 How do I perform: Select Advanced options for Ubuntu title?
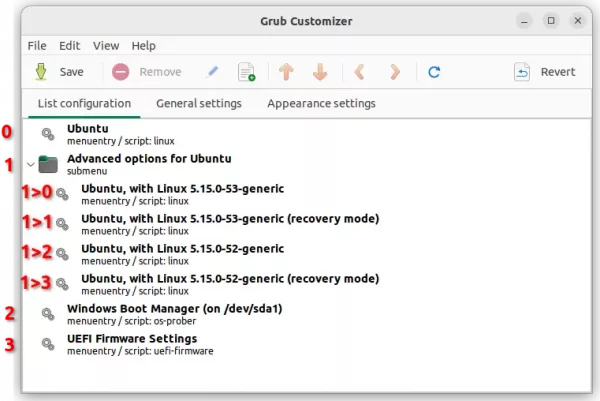pyautogui.click(x=149, y=158)
